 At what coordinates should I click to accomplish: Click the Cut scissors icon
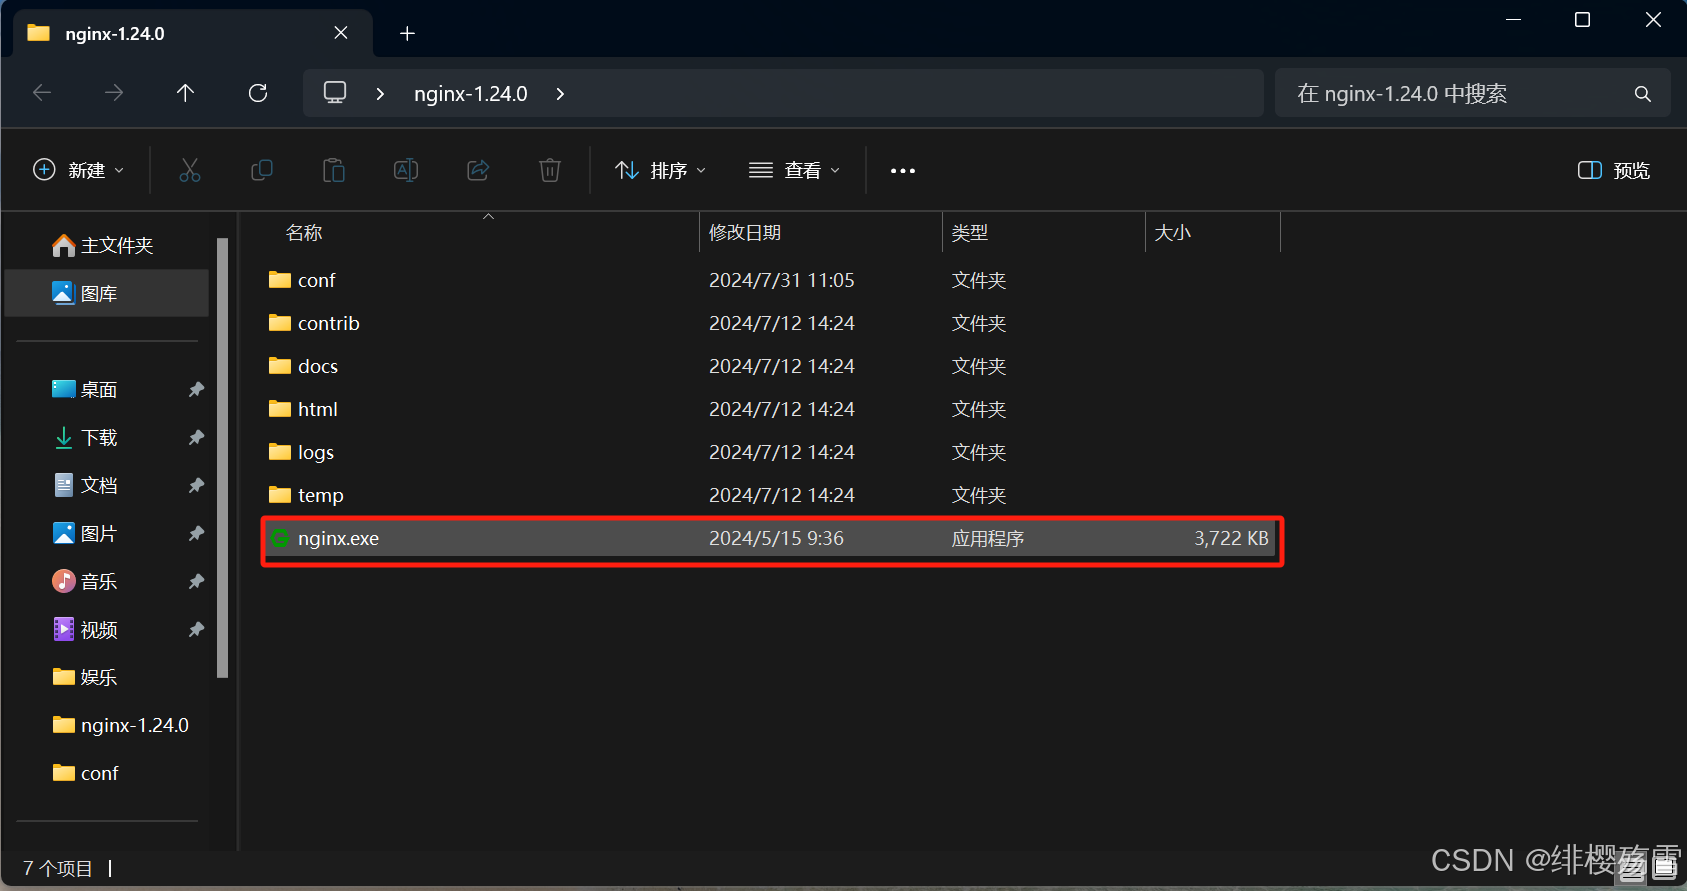189,170
